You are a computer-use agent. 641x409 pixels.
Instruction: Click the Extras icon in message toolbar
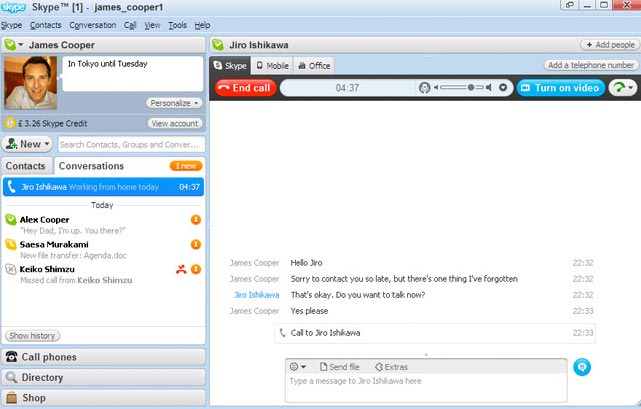click(379, 367)
